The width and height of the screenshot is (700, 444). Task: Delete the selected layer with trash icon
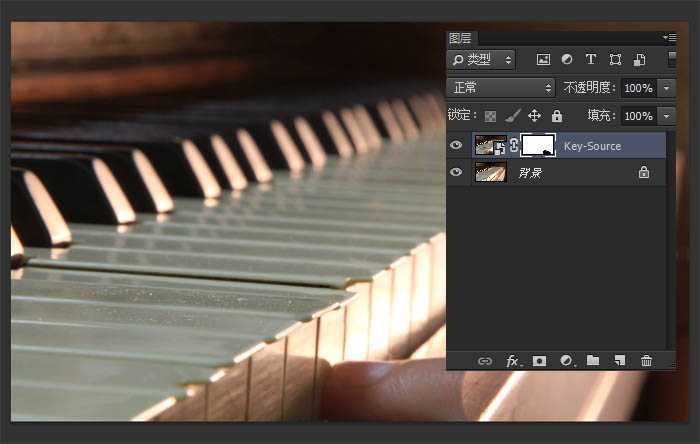[x=646, y=361]
